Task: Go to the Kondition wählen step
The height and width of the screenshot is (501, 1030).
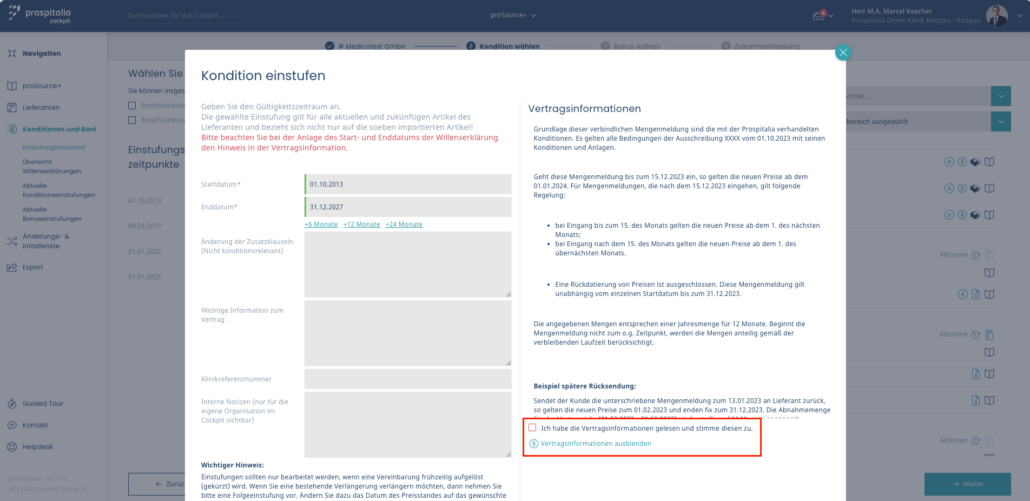Action: pyautogui.click(x=503, y=47)
